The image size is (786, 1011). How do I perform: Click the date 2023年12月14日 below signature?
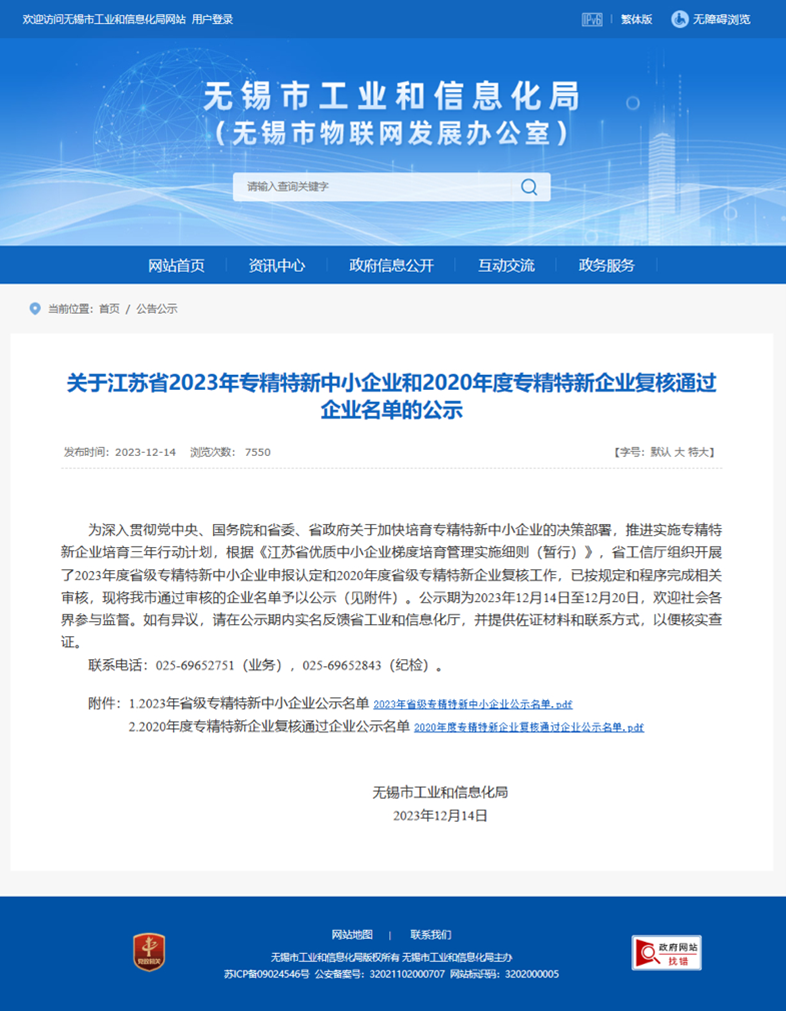coord(440,816)
